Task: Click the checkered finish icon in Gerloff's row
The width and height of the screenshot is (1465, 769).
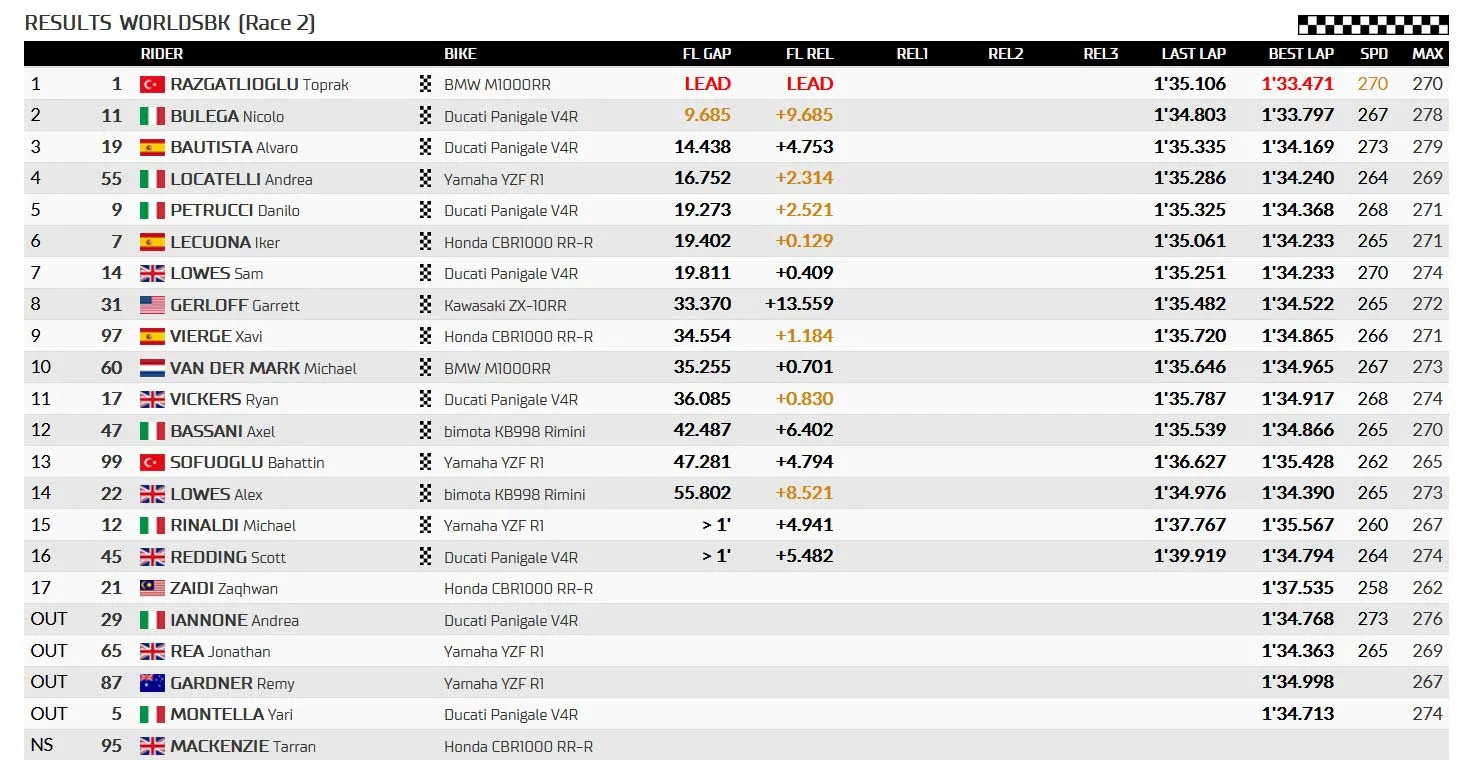Action: 426,305
